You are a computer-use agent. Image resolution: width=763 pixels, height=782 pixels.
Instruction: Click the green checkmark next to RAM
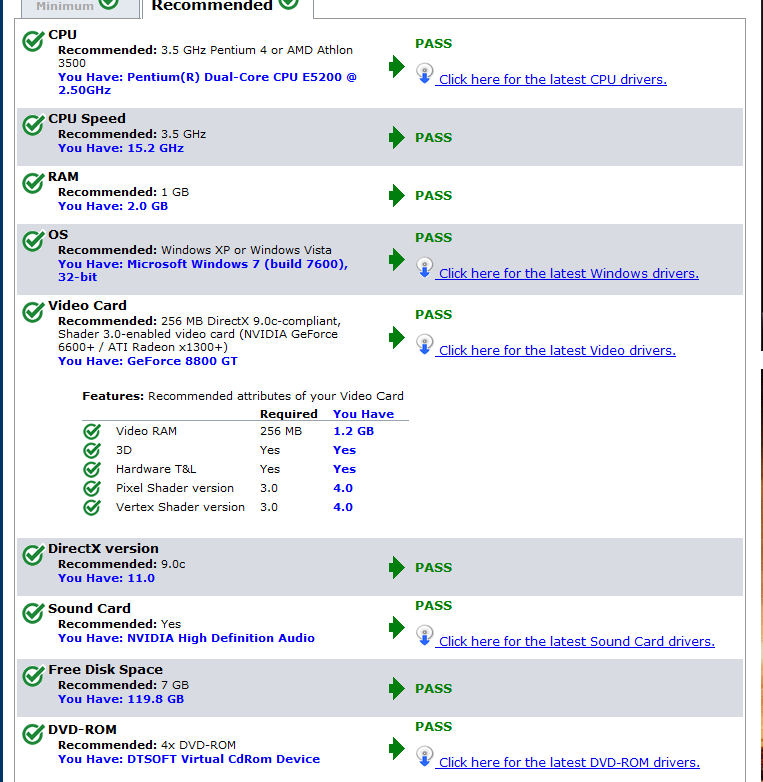pyautogui.click(x=33, y=183)
